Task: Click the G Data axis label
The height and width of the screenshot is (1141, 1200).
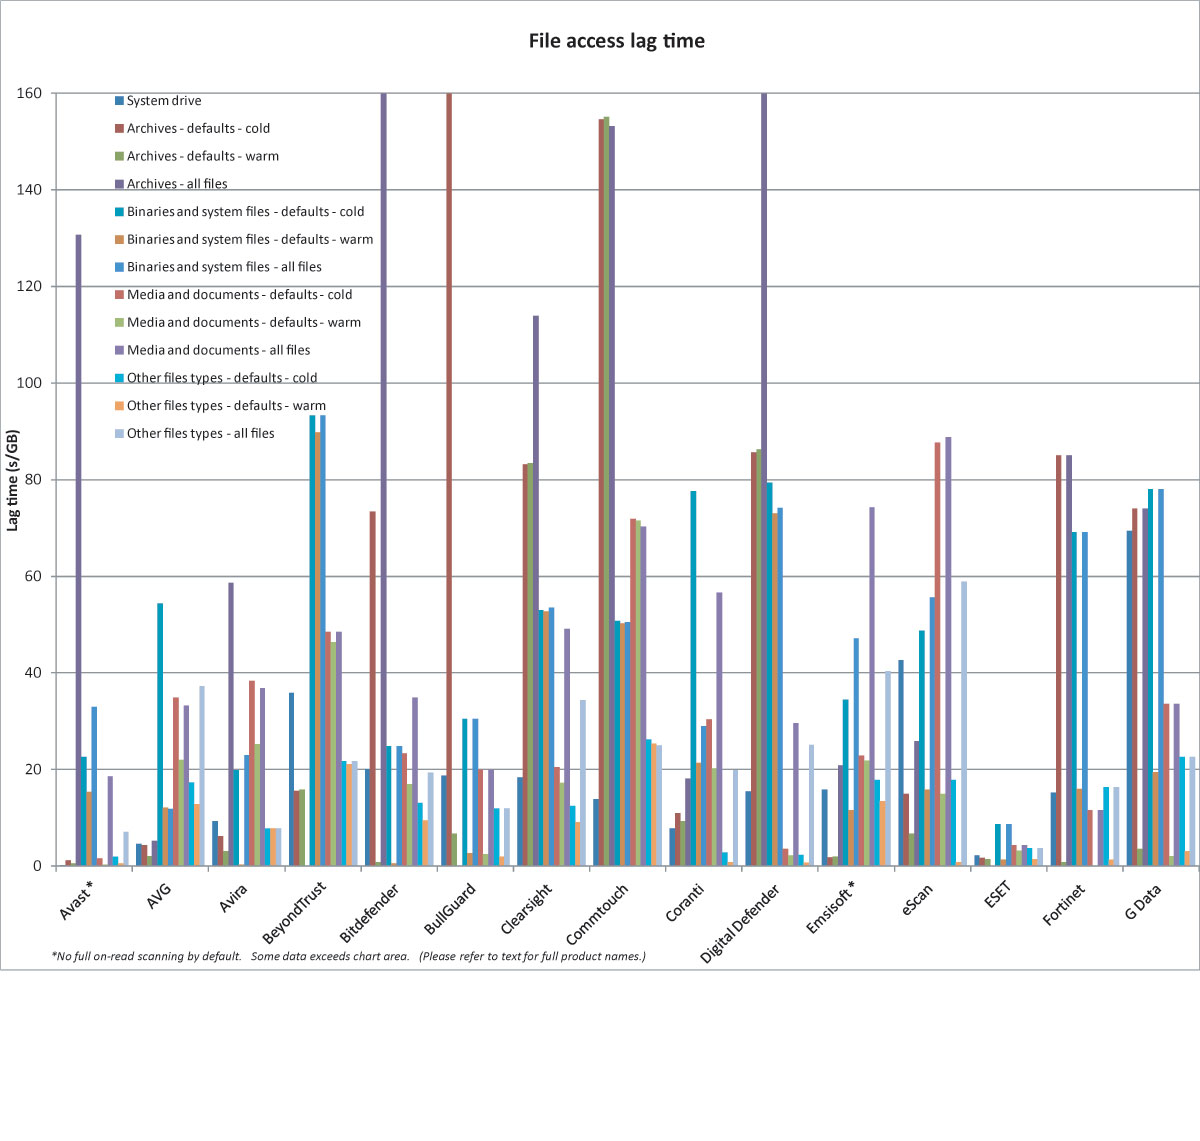Action: [1143, 901]
